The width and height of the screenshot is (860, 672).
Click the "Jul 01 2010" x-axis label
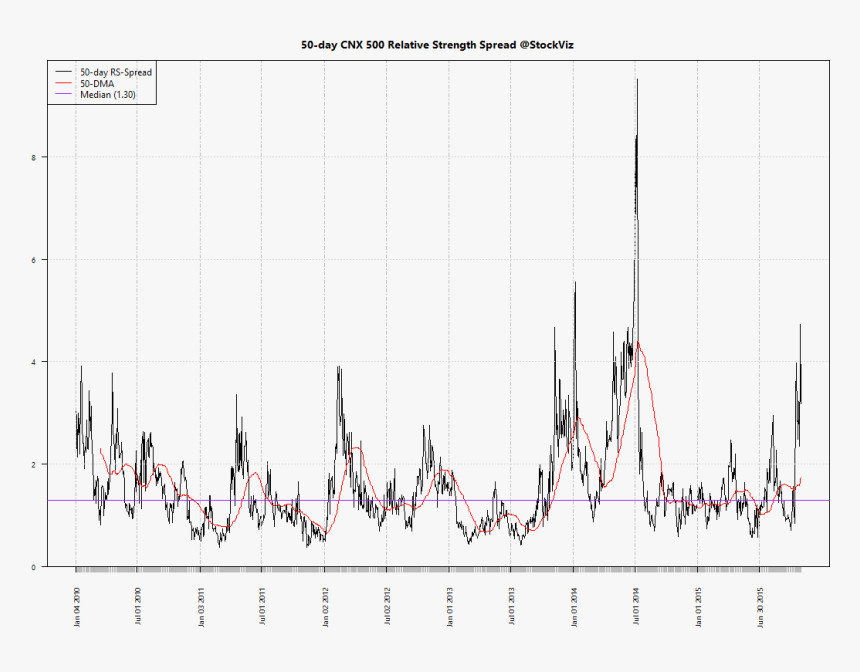click(138, 606)
